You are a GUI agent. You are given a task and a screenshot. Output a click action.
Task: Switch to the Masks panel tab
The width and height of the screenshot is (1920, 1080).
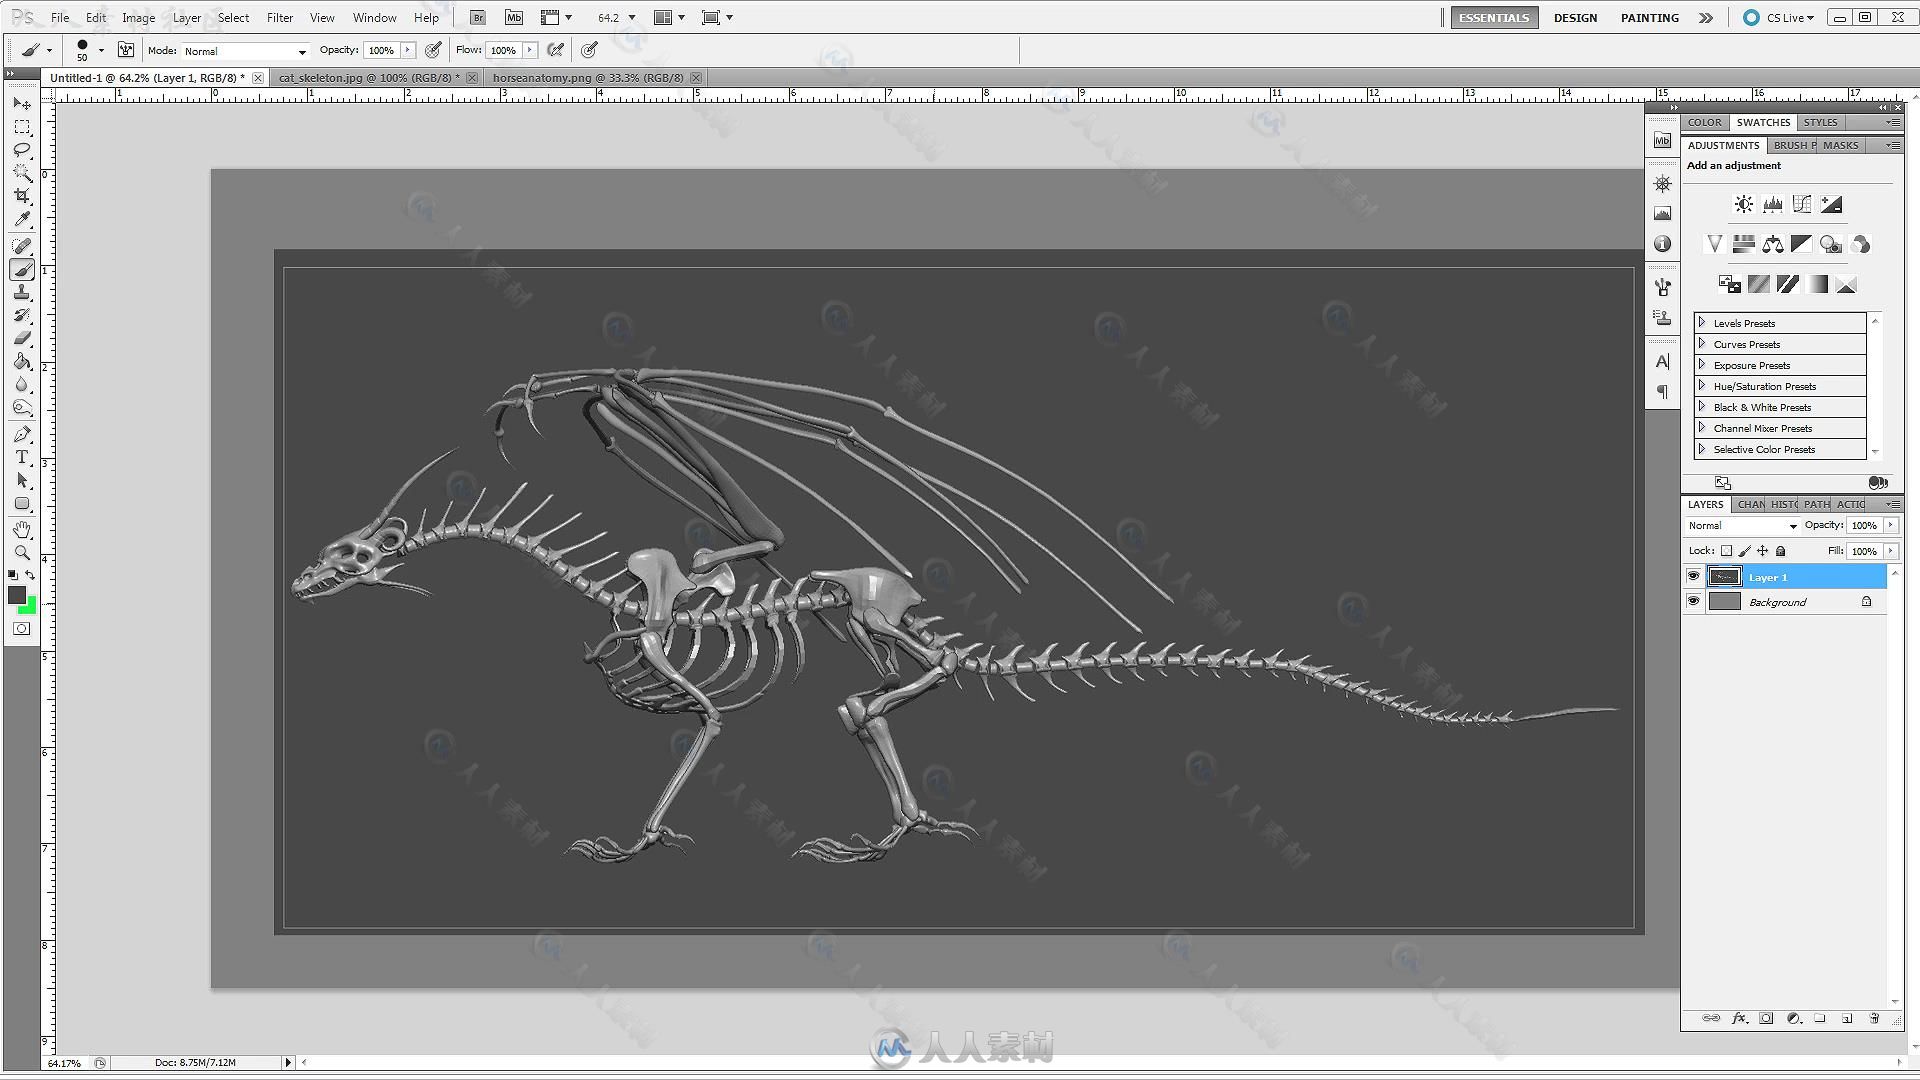tap(1840, 145)
